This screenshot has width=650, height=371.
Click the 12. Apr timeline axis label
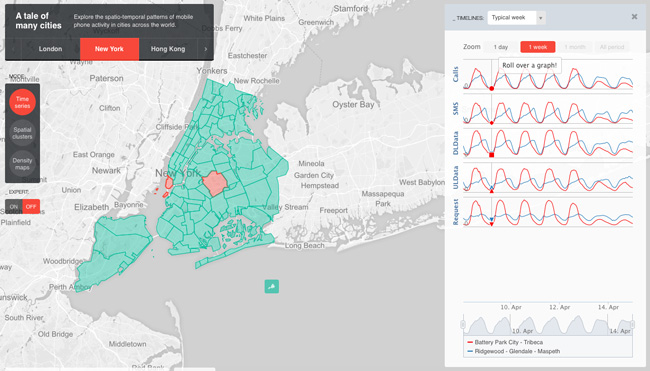(x=560, y=307)
